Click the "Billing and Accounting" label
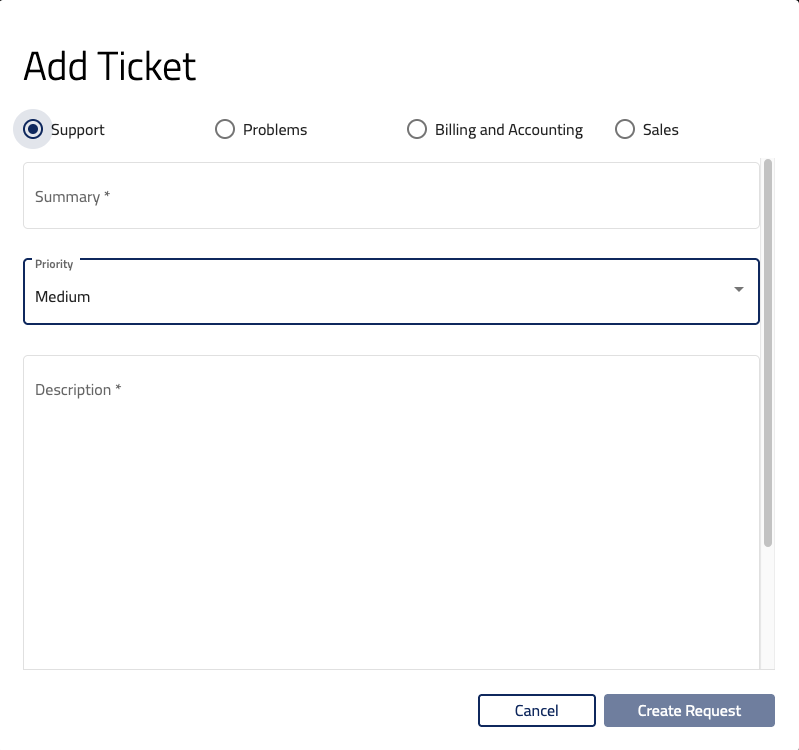 pyautogui.click(x=509, y=130)
